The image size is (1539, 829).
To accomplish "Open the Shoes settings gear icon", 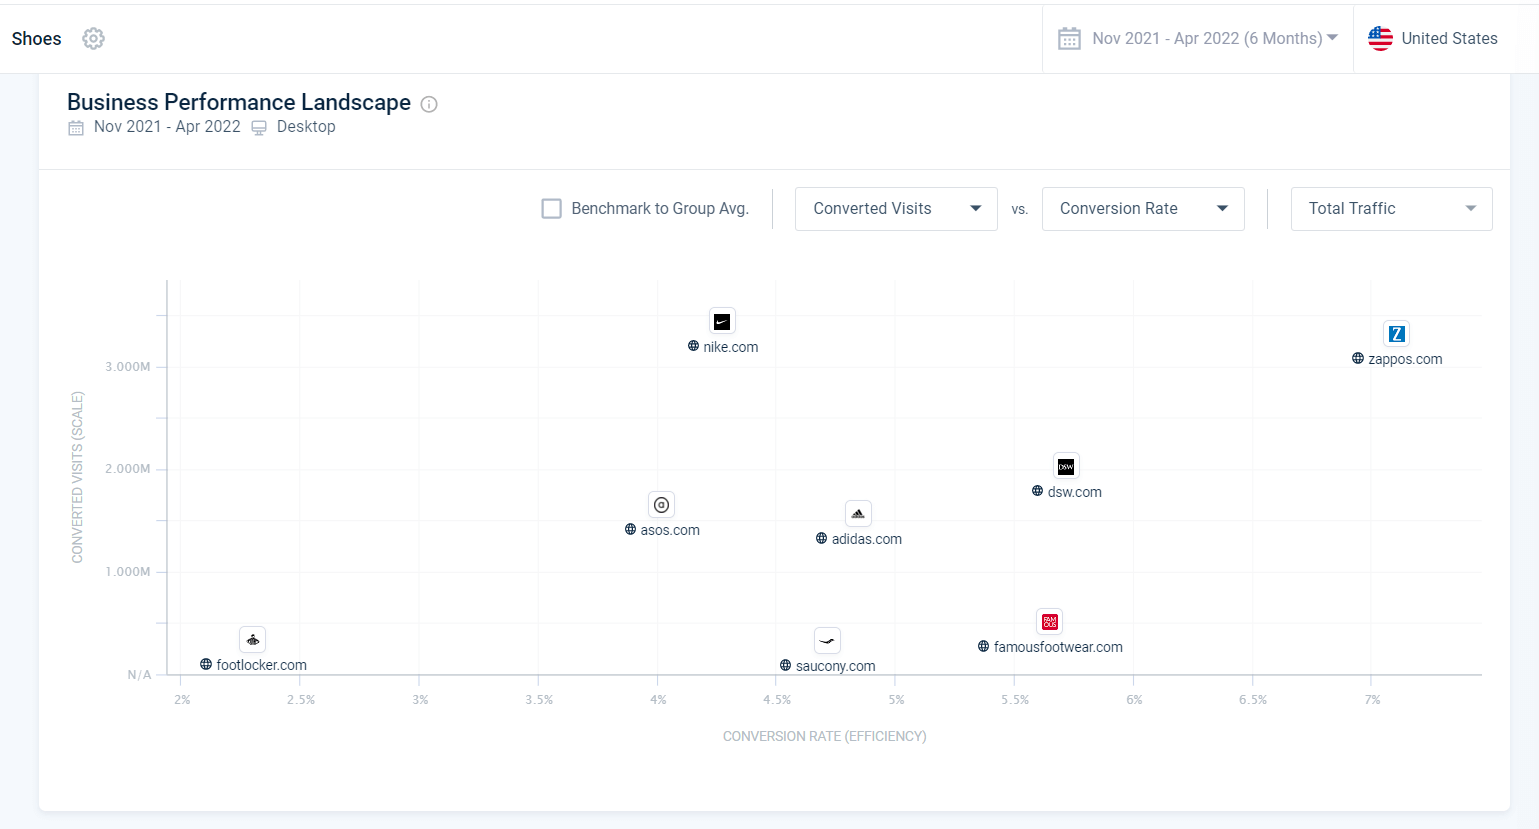I will pyautogui.click(x=93, y=38).
